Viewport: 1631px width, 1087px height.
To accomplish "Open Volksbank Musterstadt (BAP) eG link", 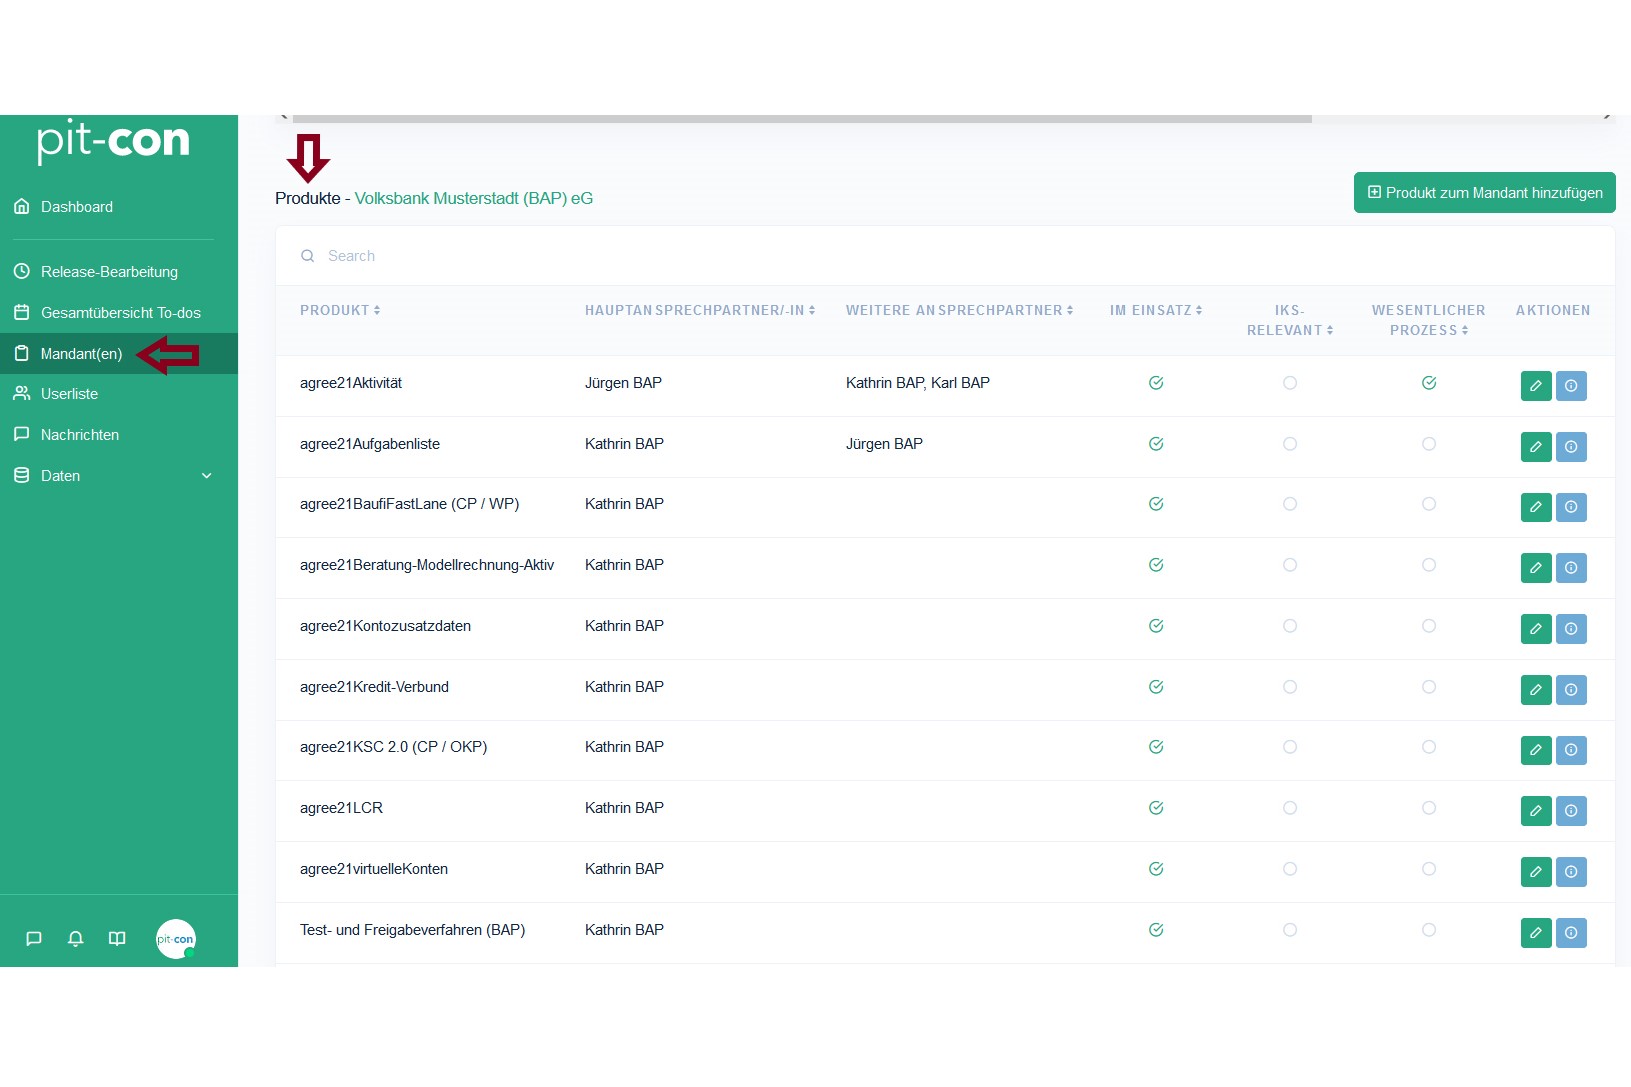I will click(474, 199).
